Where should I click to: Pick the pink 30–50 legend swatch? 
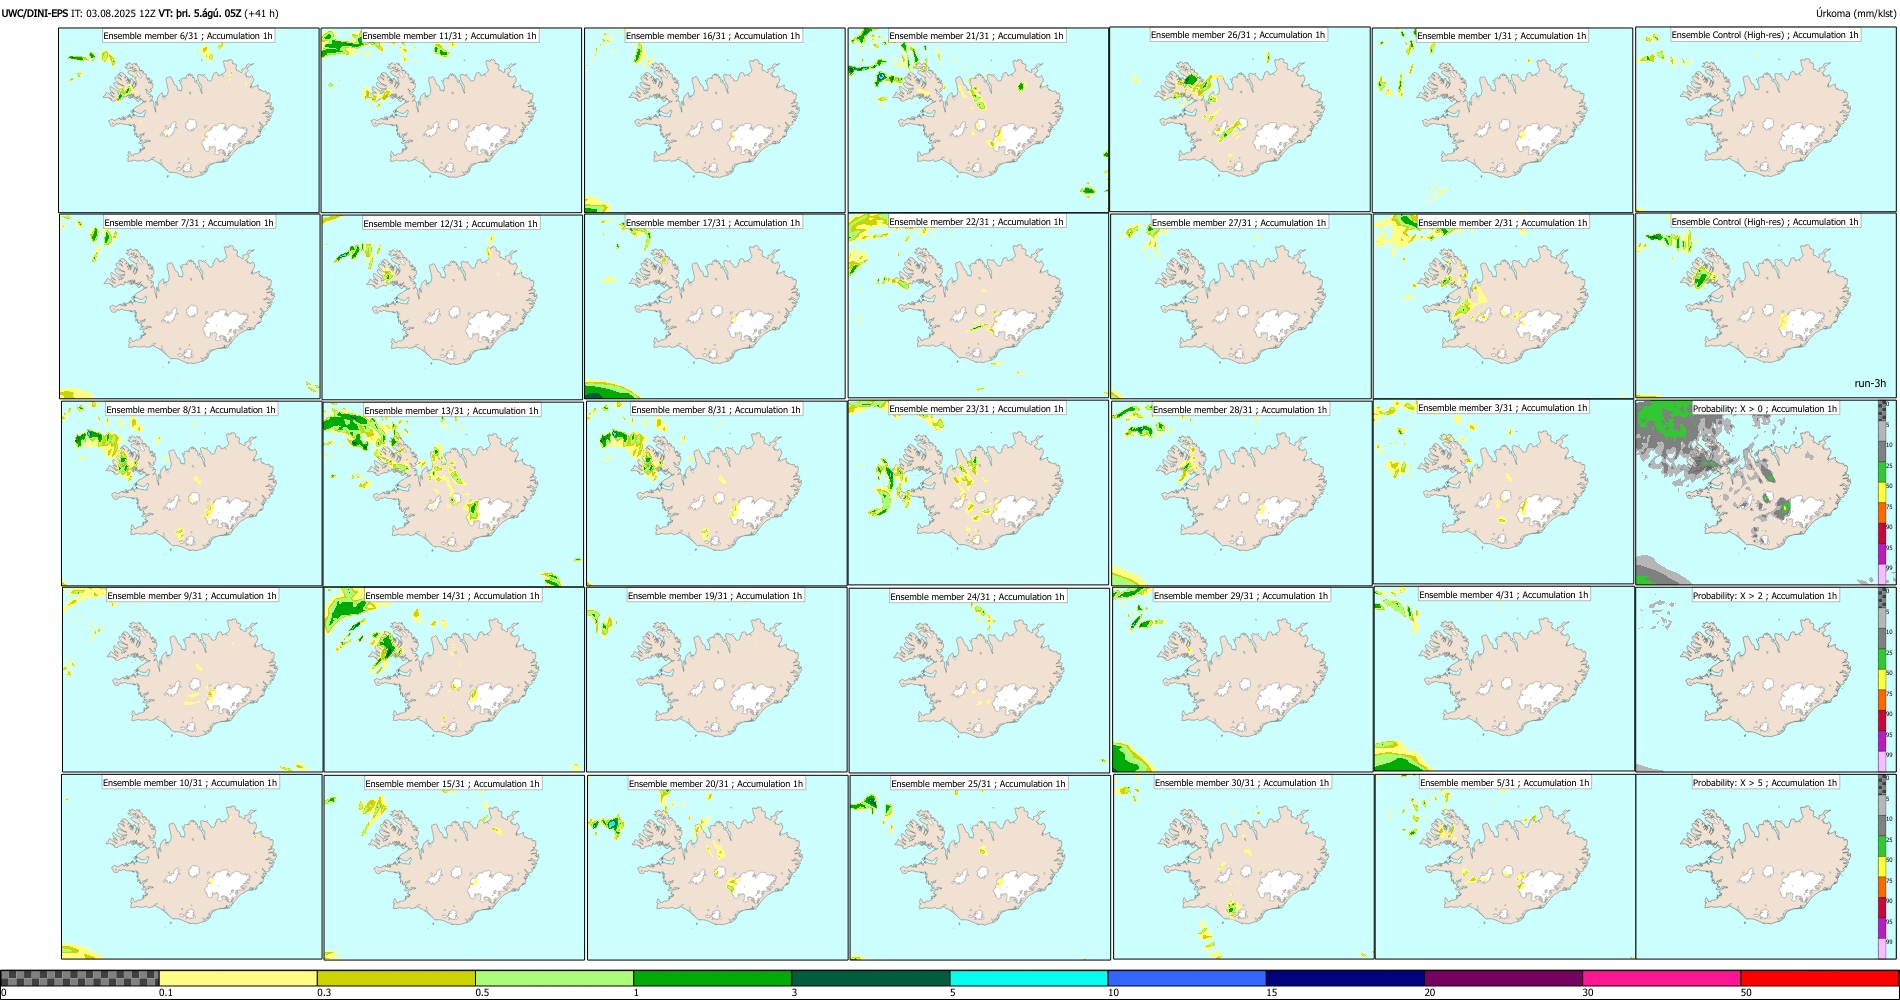(1661, 978)
